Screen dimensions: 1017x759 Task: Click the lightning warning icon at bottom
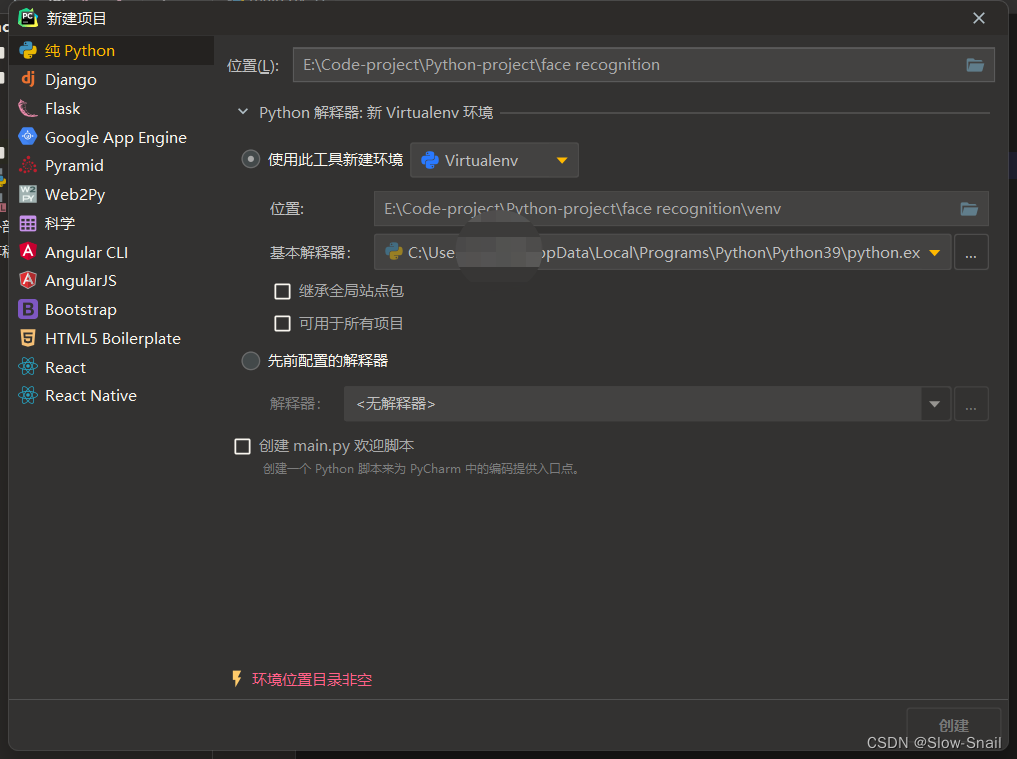coord(237,679)
